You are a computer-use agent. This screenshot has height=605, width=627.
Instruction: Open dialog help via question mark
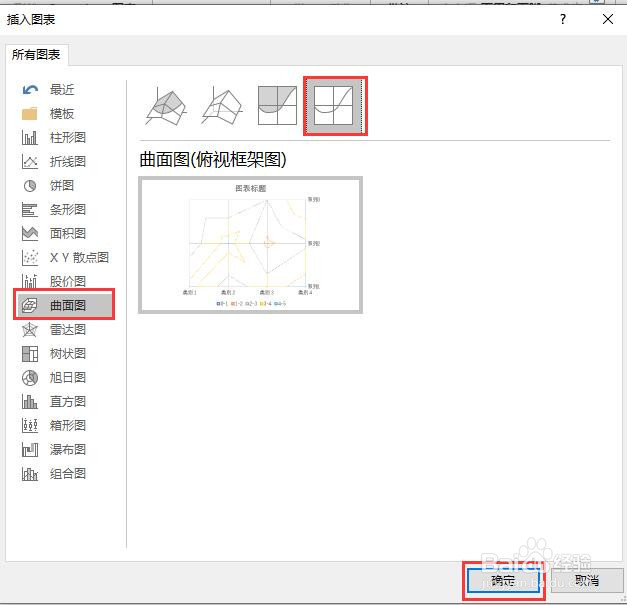(563, 19)
